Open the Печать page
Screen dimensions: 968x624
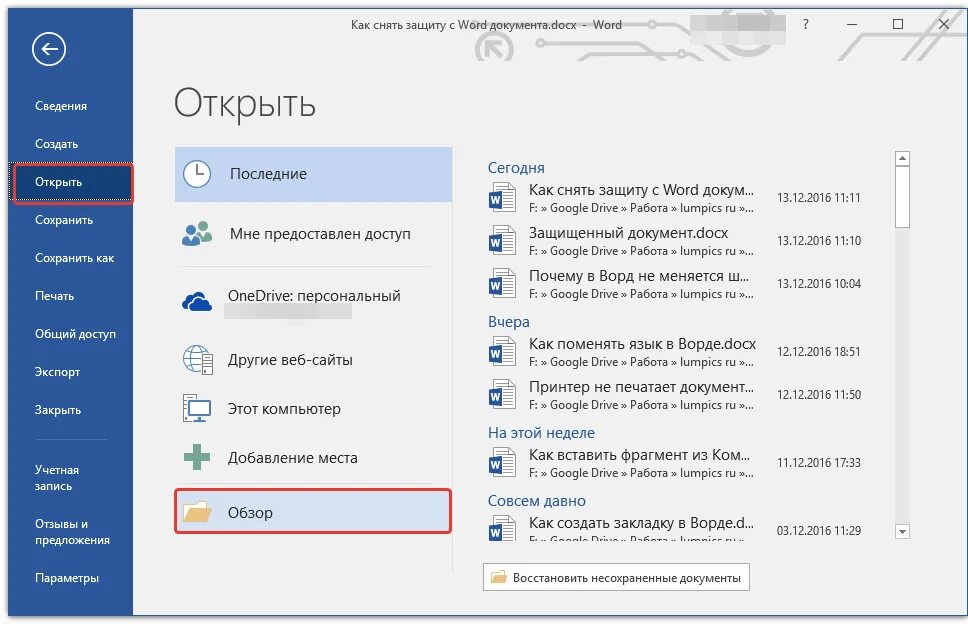click(x=54, y=296)
